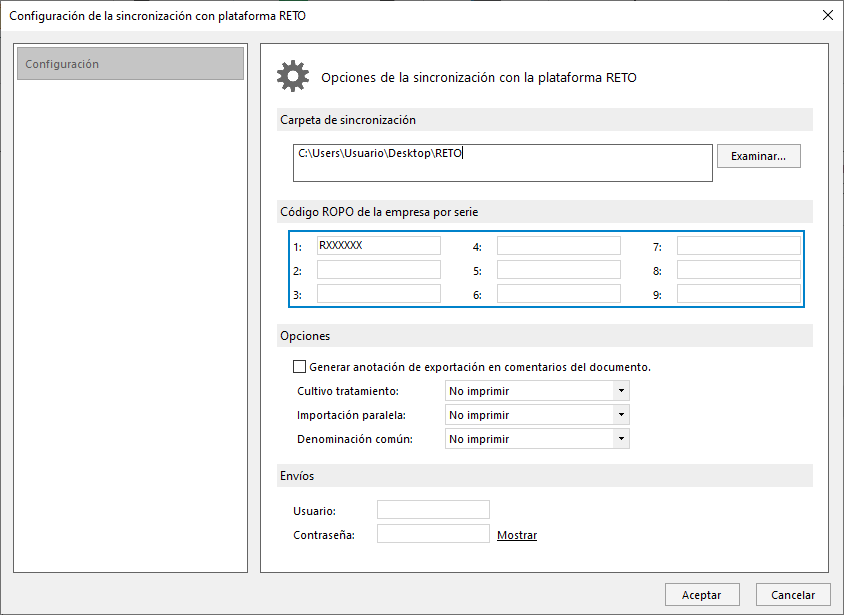Click ROPO code field for series 4

(x=559, y=245)
